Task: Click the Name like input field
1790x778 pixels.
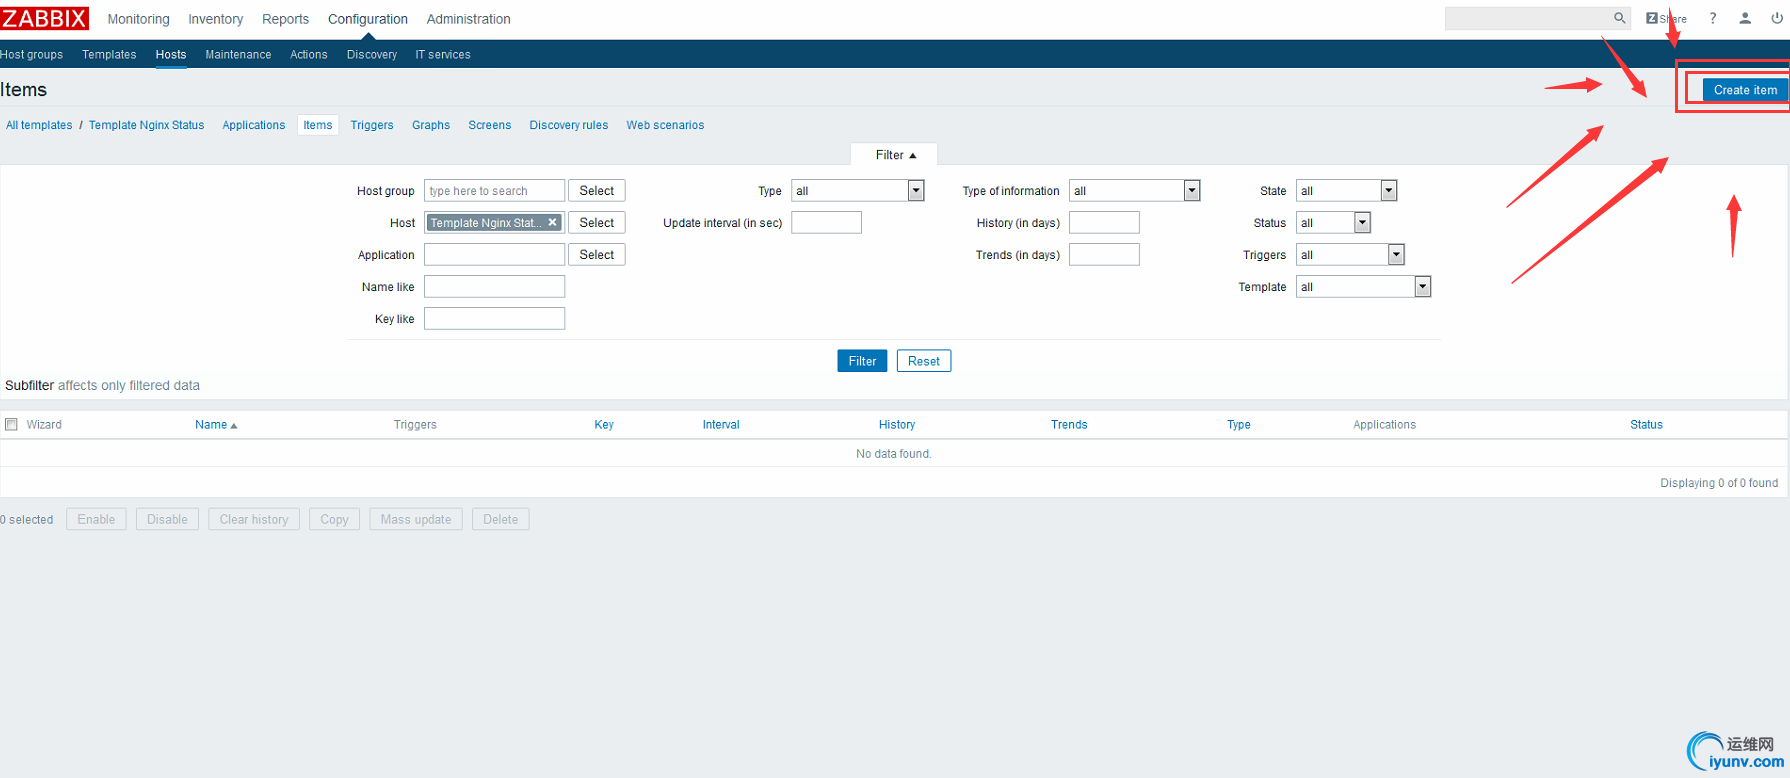Action: click(x=494, y=287)
